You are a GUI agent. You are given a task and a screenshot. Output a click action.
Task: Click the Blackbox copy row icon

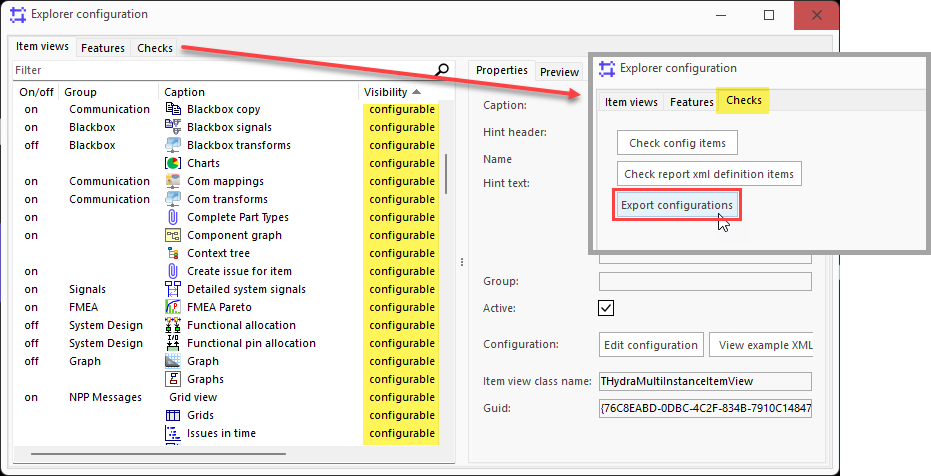point(173,109)
